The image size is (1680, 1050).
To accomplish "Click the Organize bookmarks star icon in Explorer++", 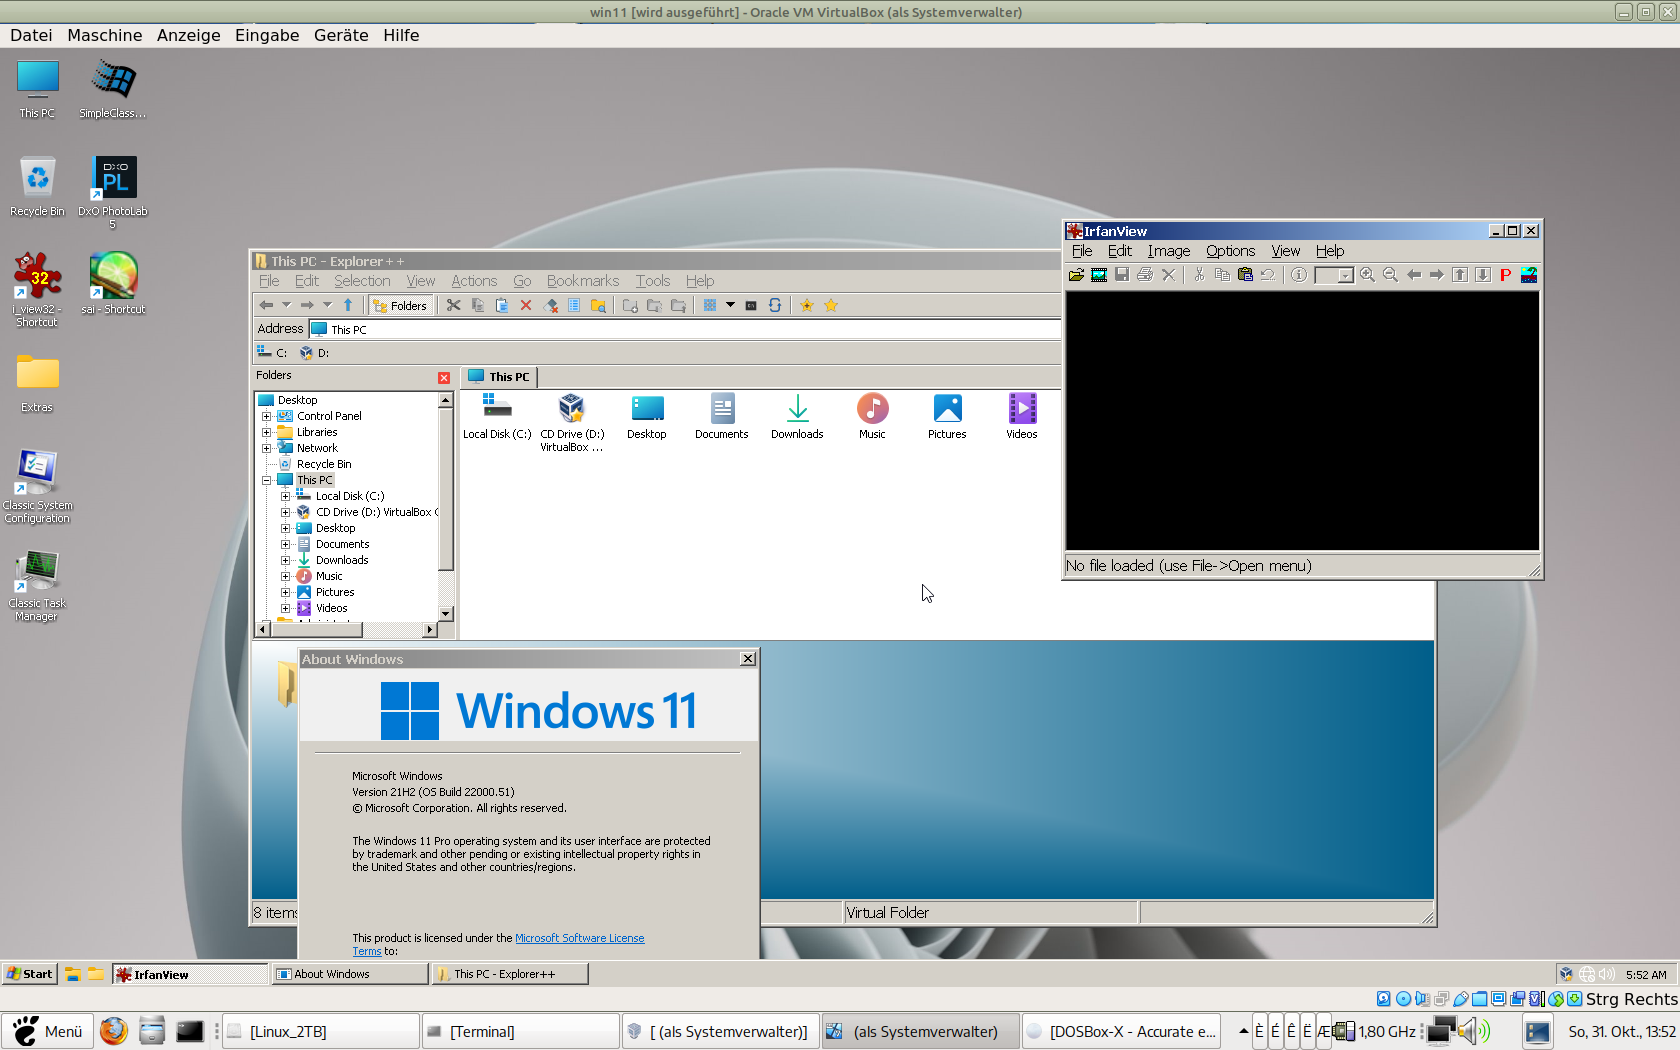I will tap(831, 305).
